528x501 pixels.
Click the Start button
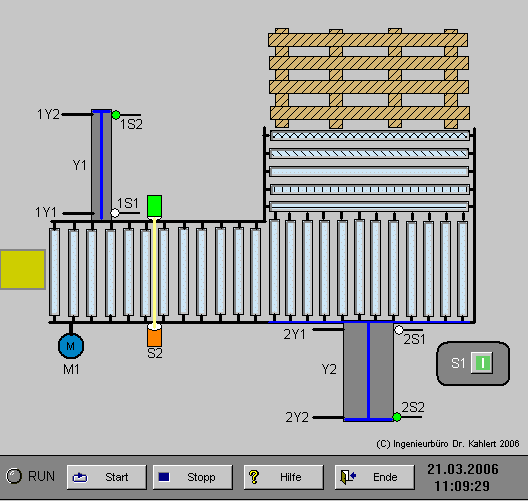[x=107, y=477]
